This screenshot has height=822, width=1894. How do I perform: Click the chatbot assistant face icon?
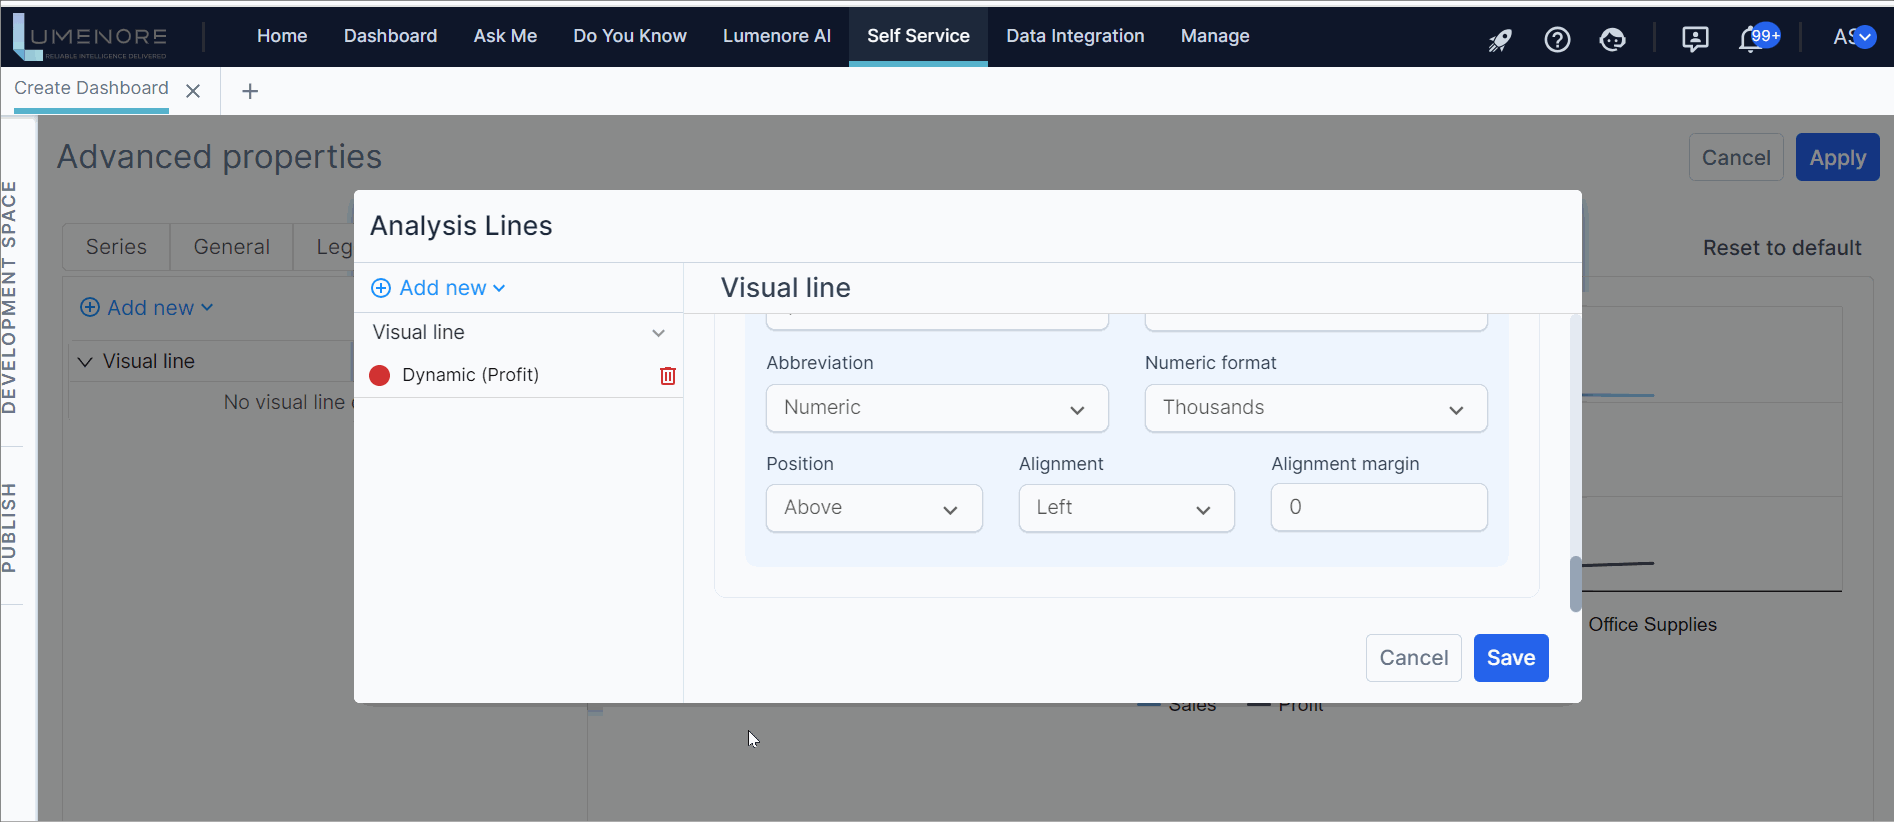[x=1612, y=40]
